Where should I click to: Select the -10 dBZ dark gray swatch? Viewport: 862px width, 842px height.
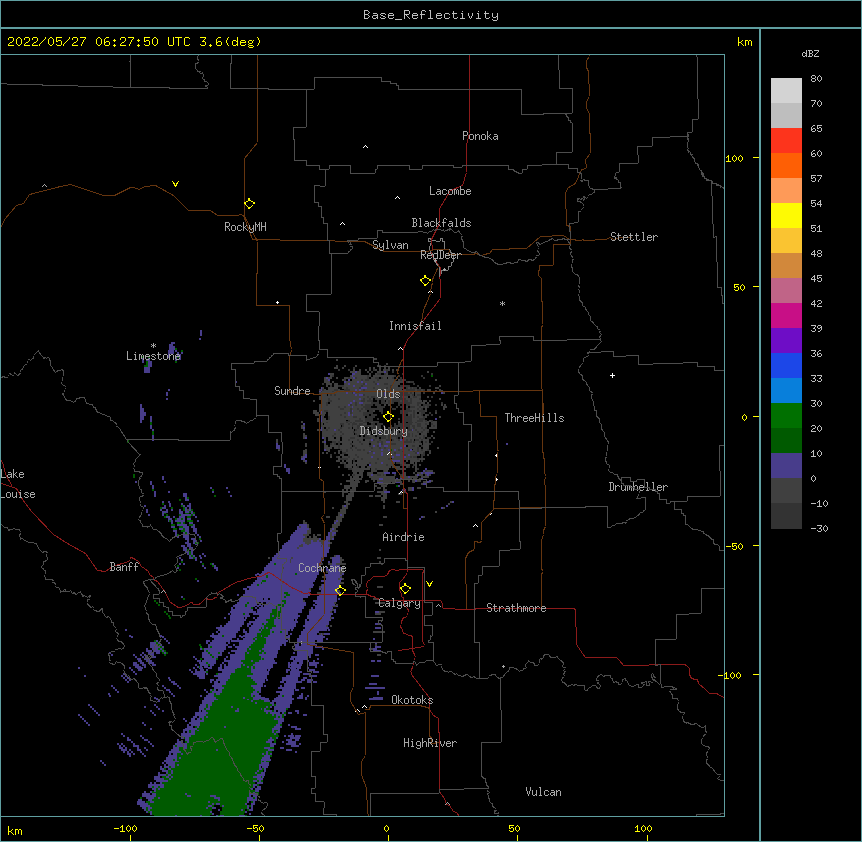(x=786, y=516)
